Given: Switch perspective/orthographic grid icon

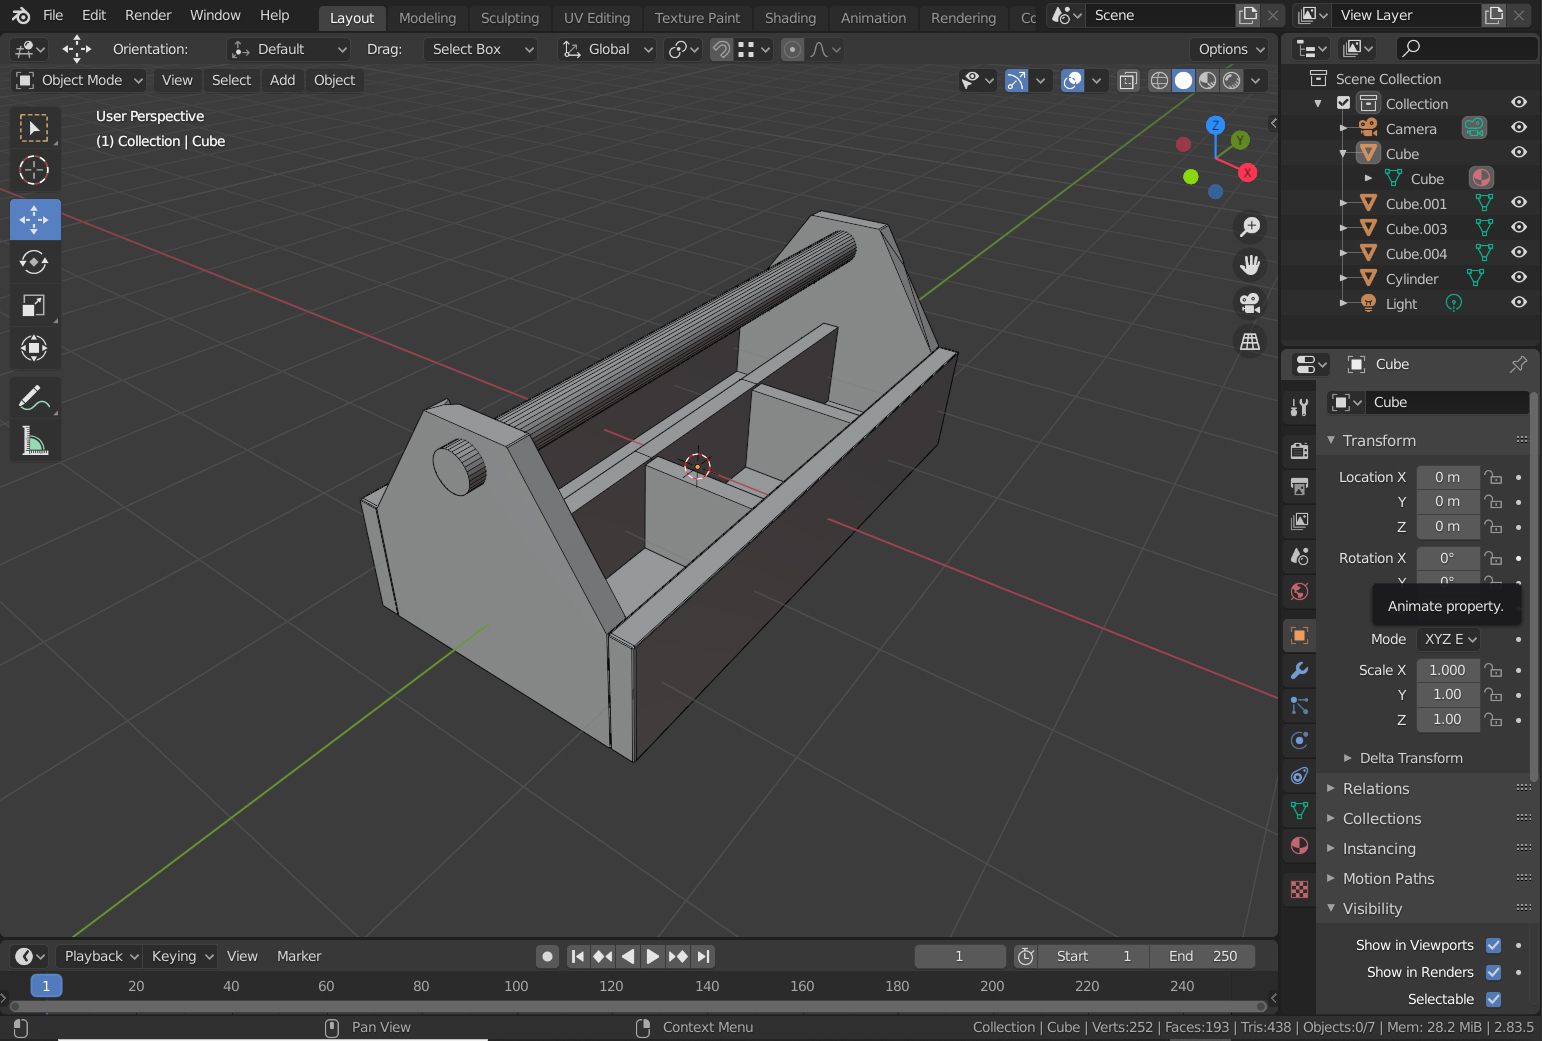Looking at the screenshot, I should pyautogui.click(x=1250, y=341).
